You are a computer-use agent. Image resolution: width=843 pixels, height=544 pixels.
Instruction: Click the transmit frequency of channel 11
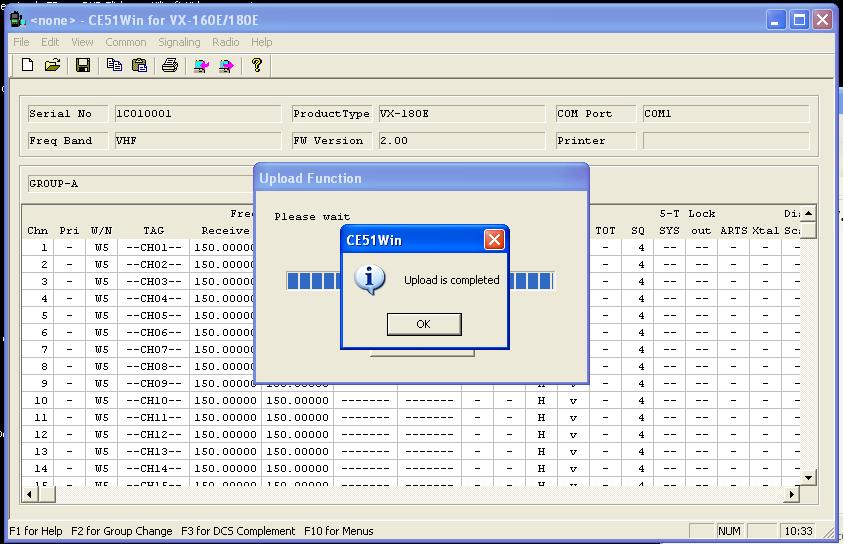coord(297,418)
